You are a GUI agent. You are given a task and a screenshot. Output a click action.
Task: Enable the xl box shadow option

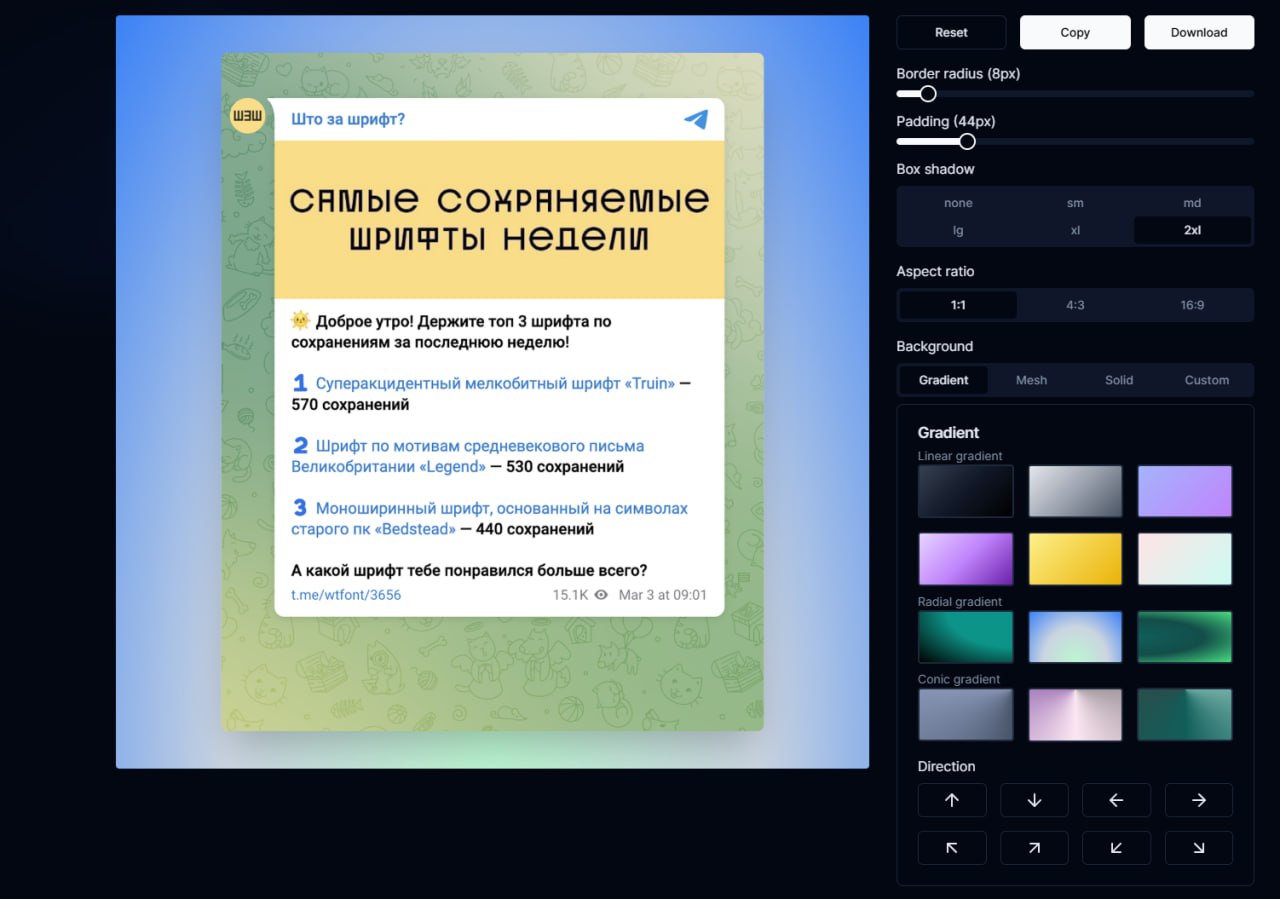pyautogui.click(x=1075, y=230)
